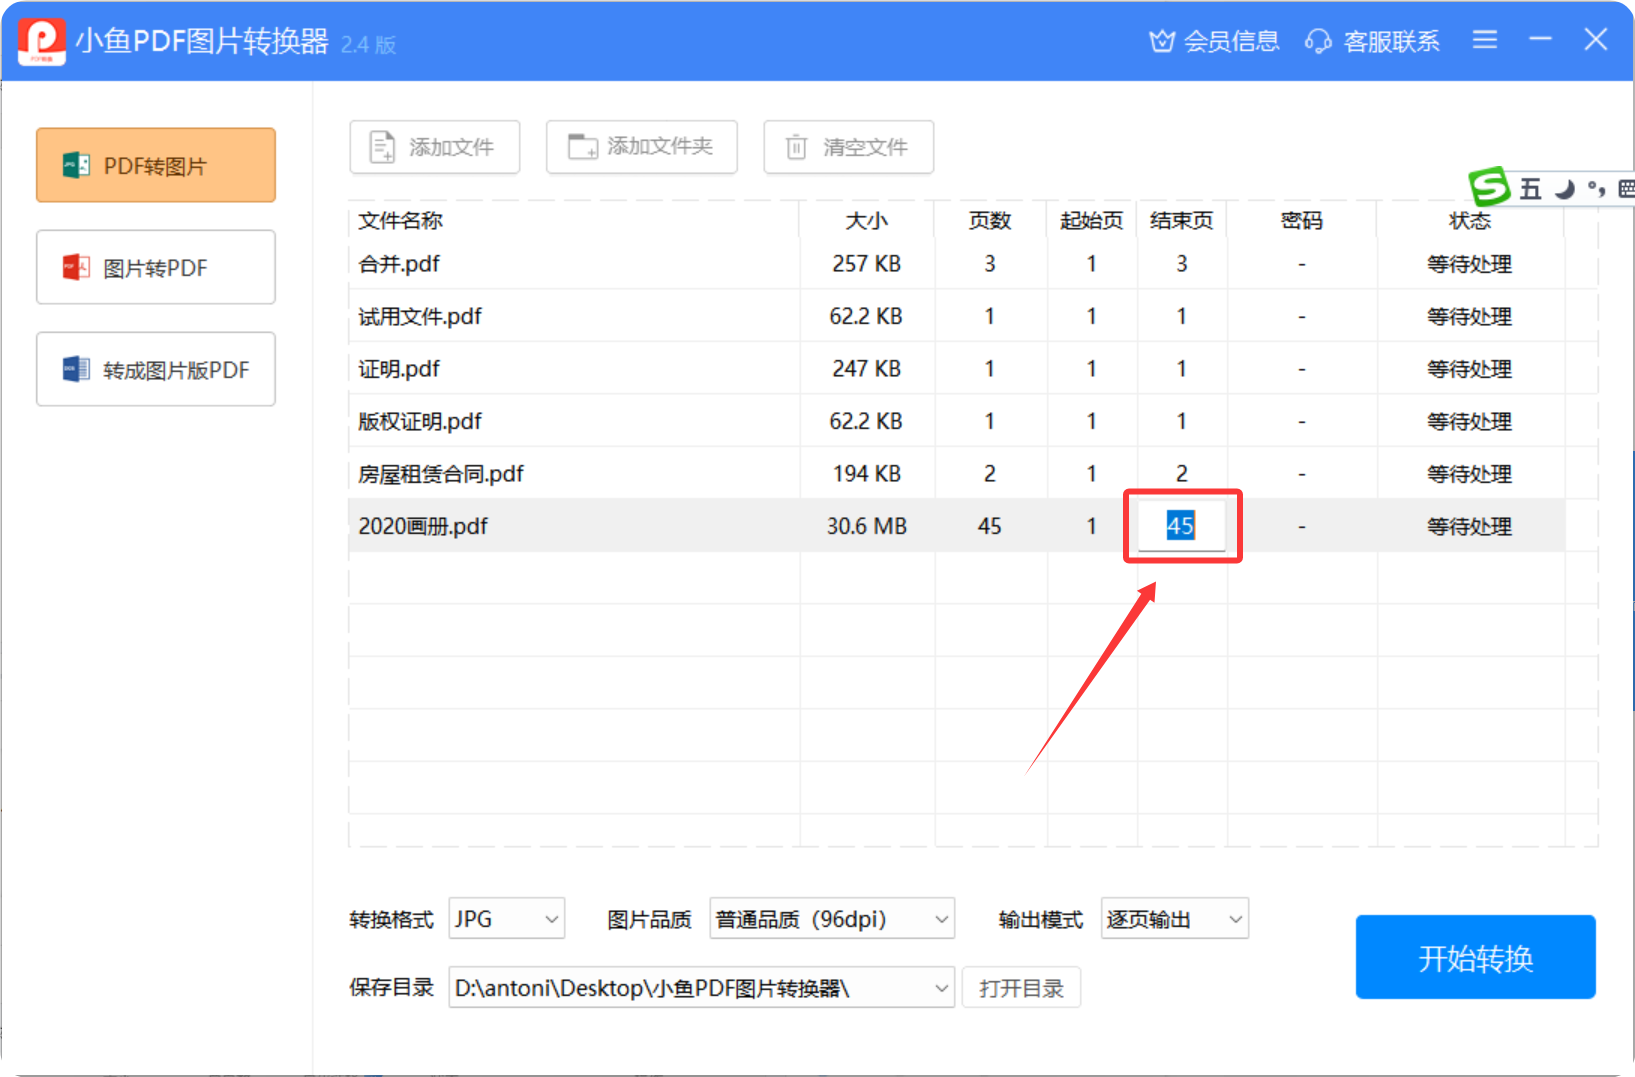Click the 添加文件夹 button
Image resolution: width=1635 pixels, height=1077 pixels.
(641, 147)
